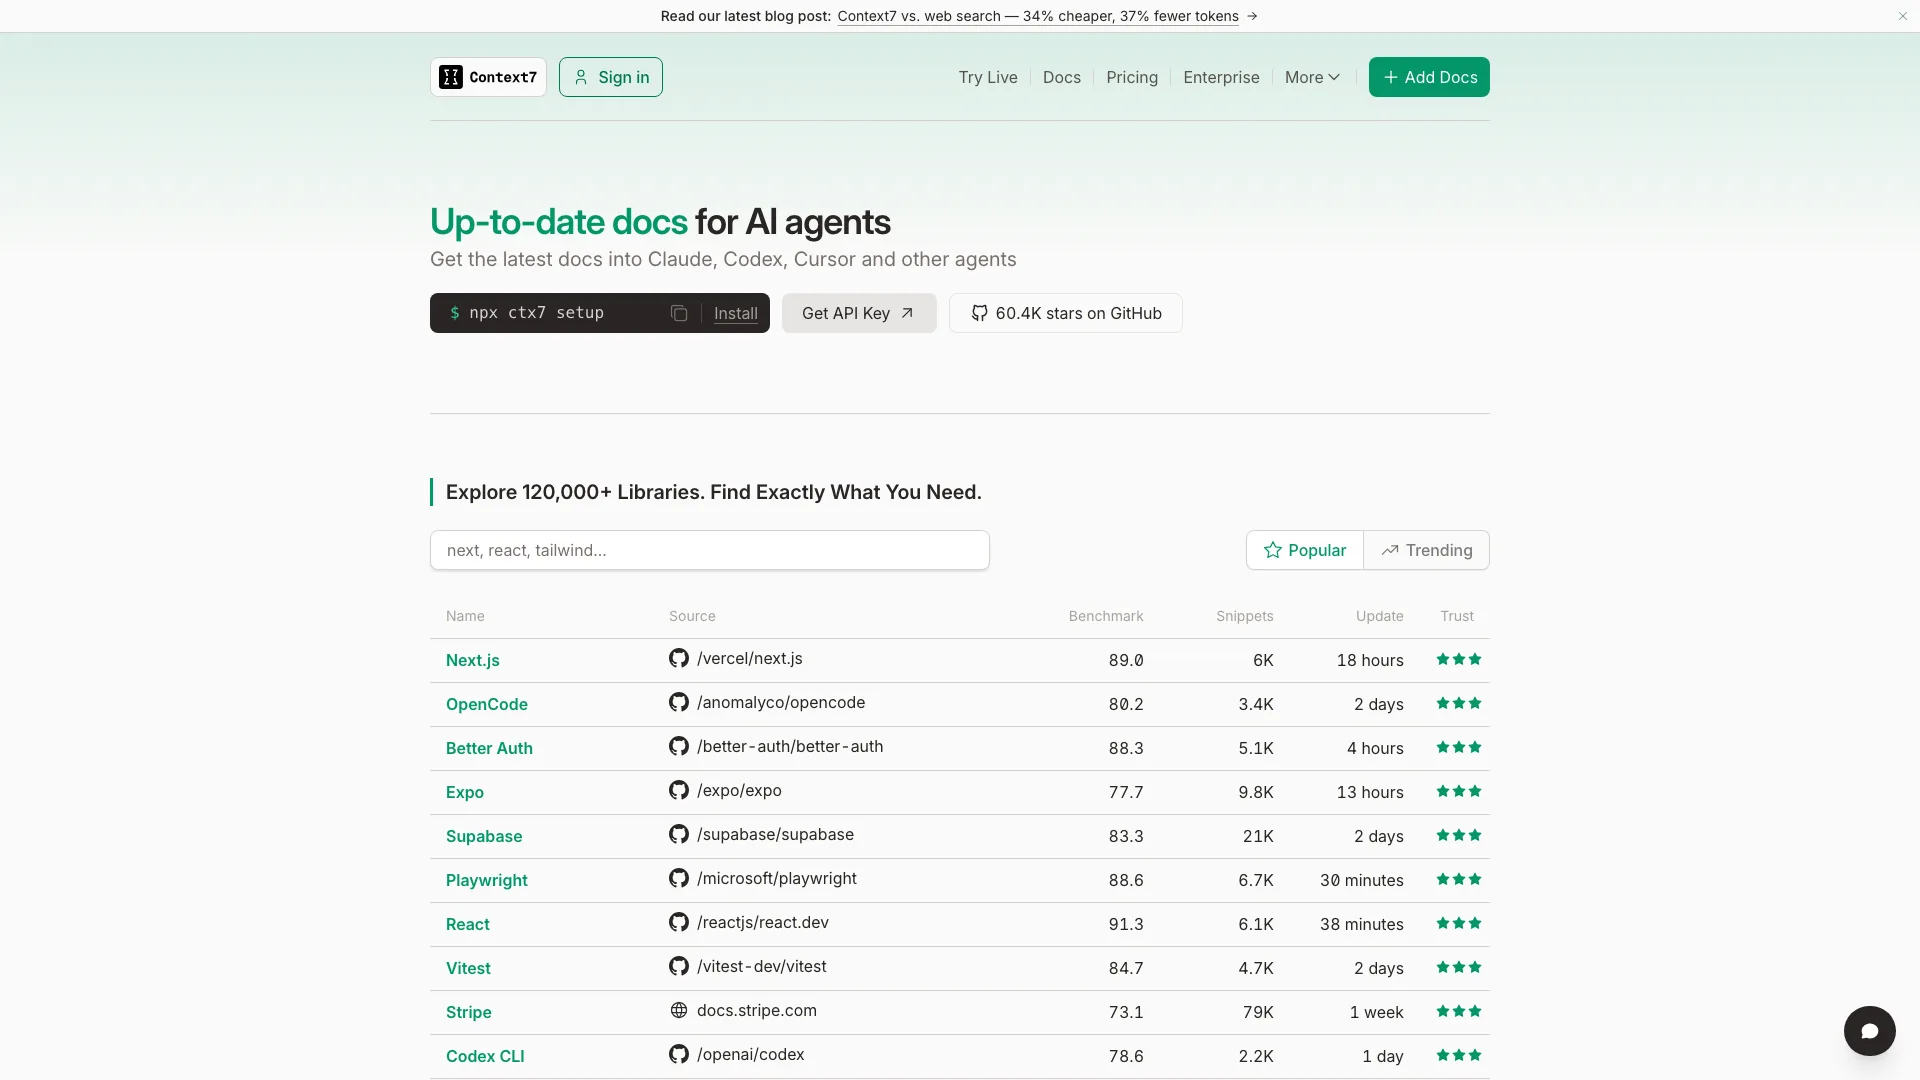Click the GitHub icon beside /expo/expo
The image size is (1920, 1080).
click(x=679, y=790)
